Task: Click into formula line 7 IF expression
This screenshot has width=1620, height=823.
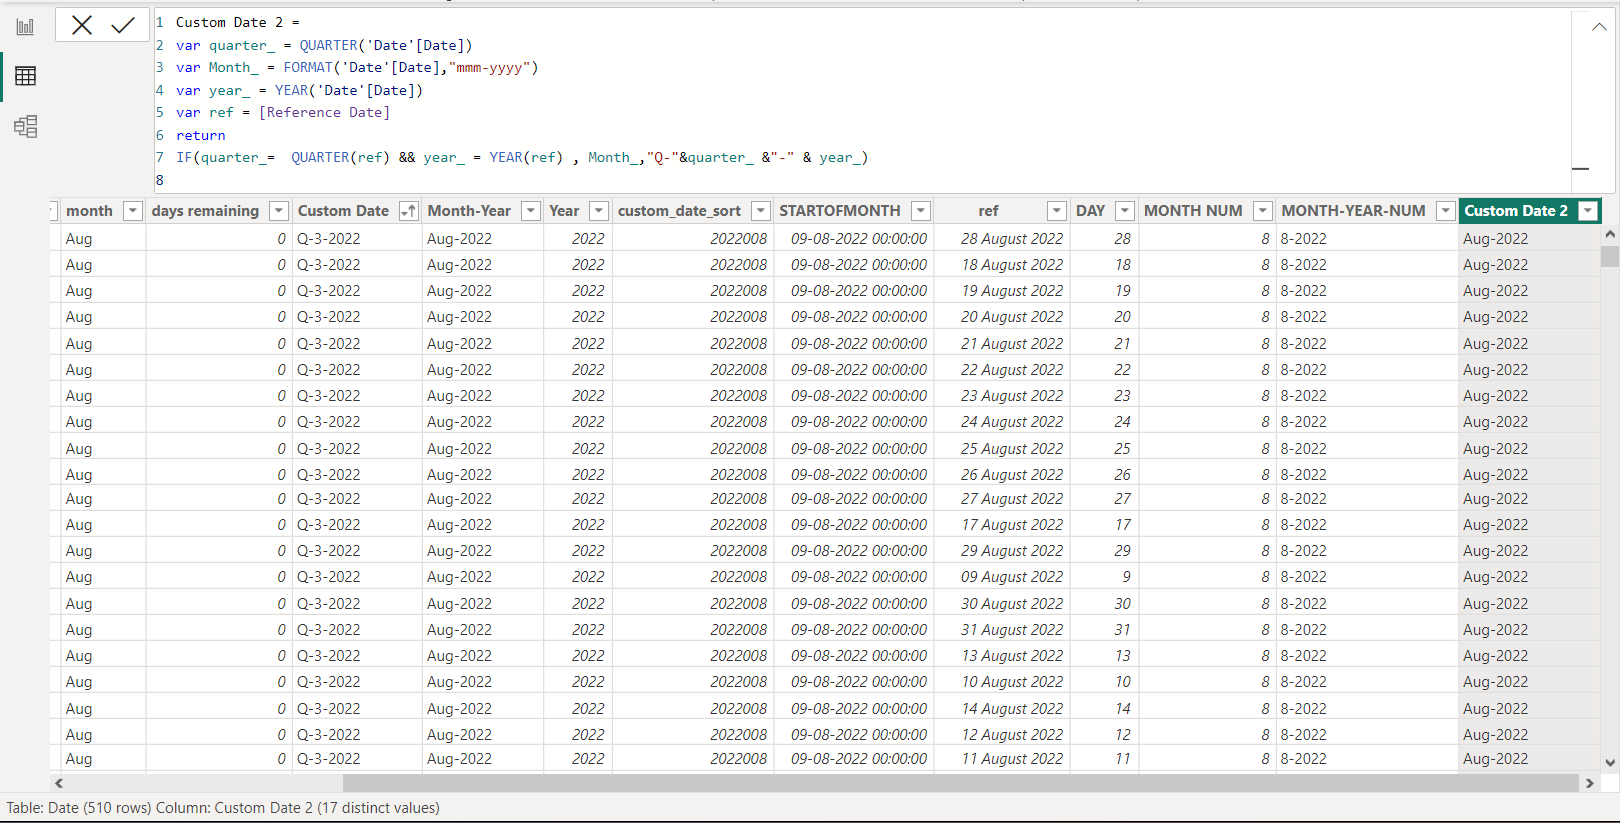Action: click(522, 157)
